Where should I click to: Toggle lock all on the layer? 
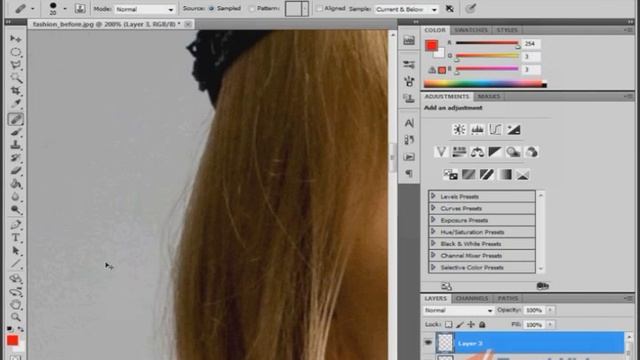coord(482,324)
